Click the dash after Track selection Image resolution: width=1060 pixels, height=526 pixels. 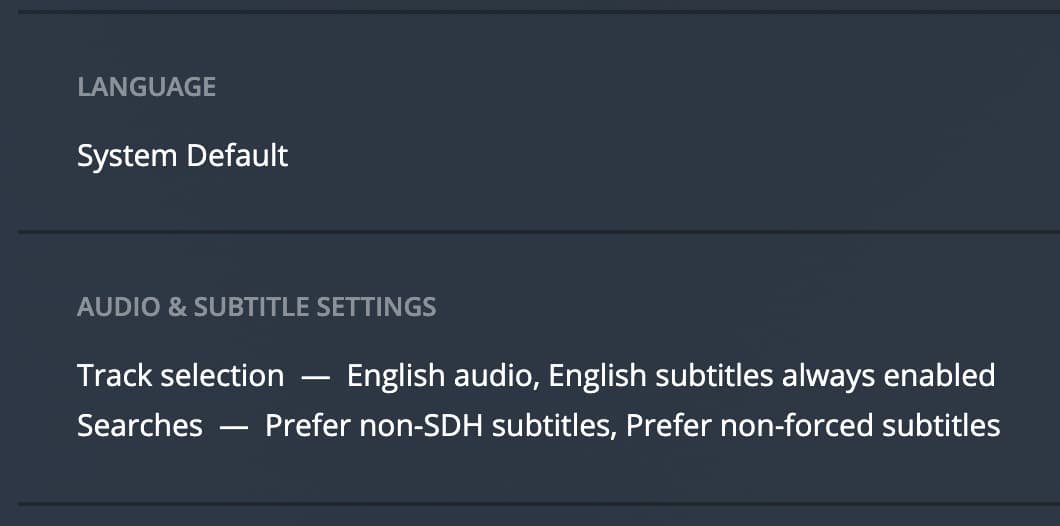315,376
